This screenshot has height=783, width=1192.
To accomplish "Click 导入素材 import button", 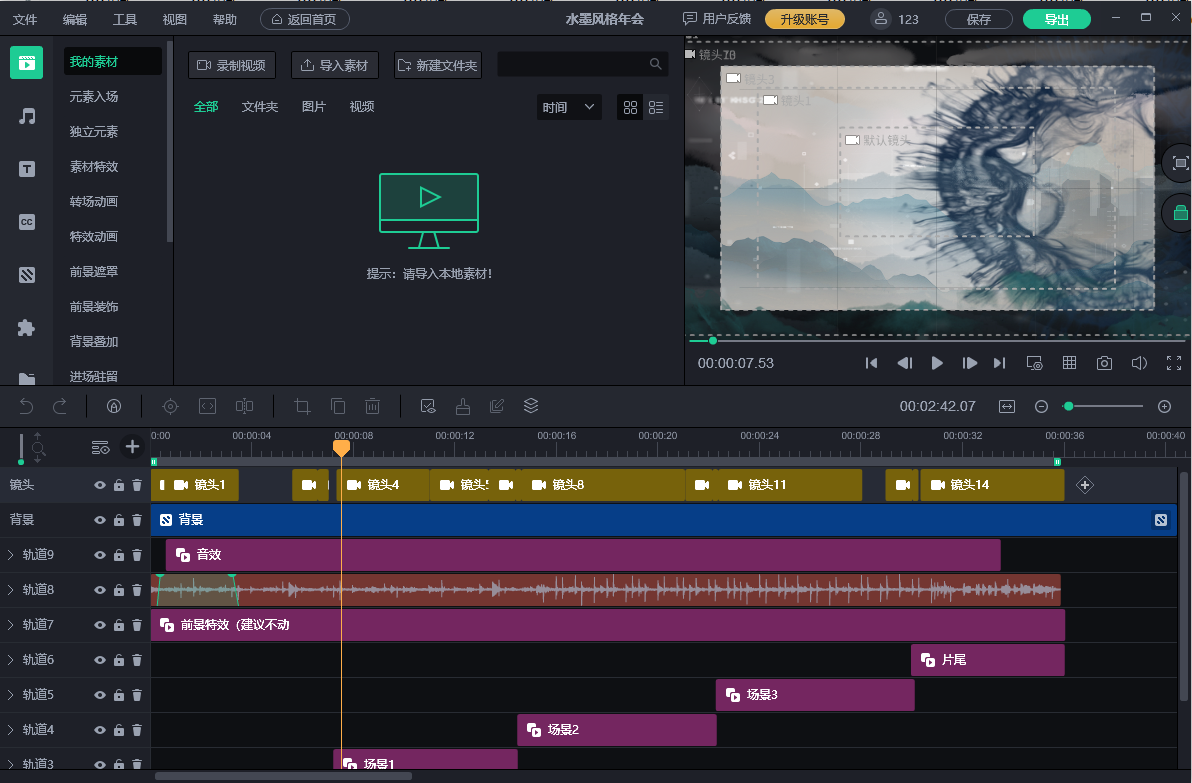I will [334, 65].
